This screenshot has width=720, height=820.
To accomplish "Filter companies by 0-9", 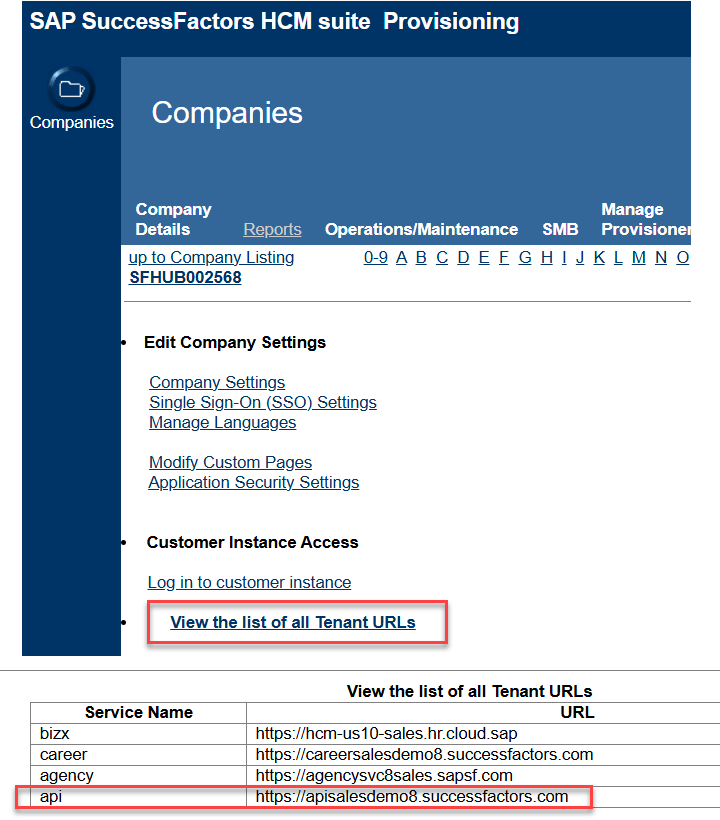I will (x=375, y=257).
